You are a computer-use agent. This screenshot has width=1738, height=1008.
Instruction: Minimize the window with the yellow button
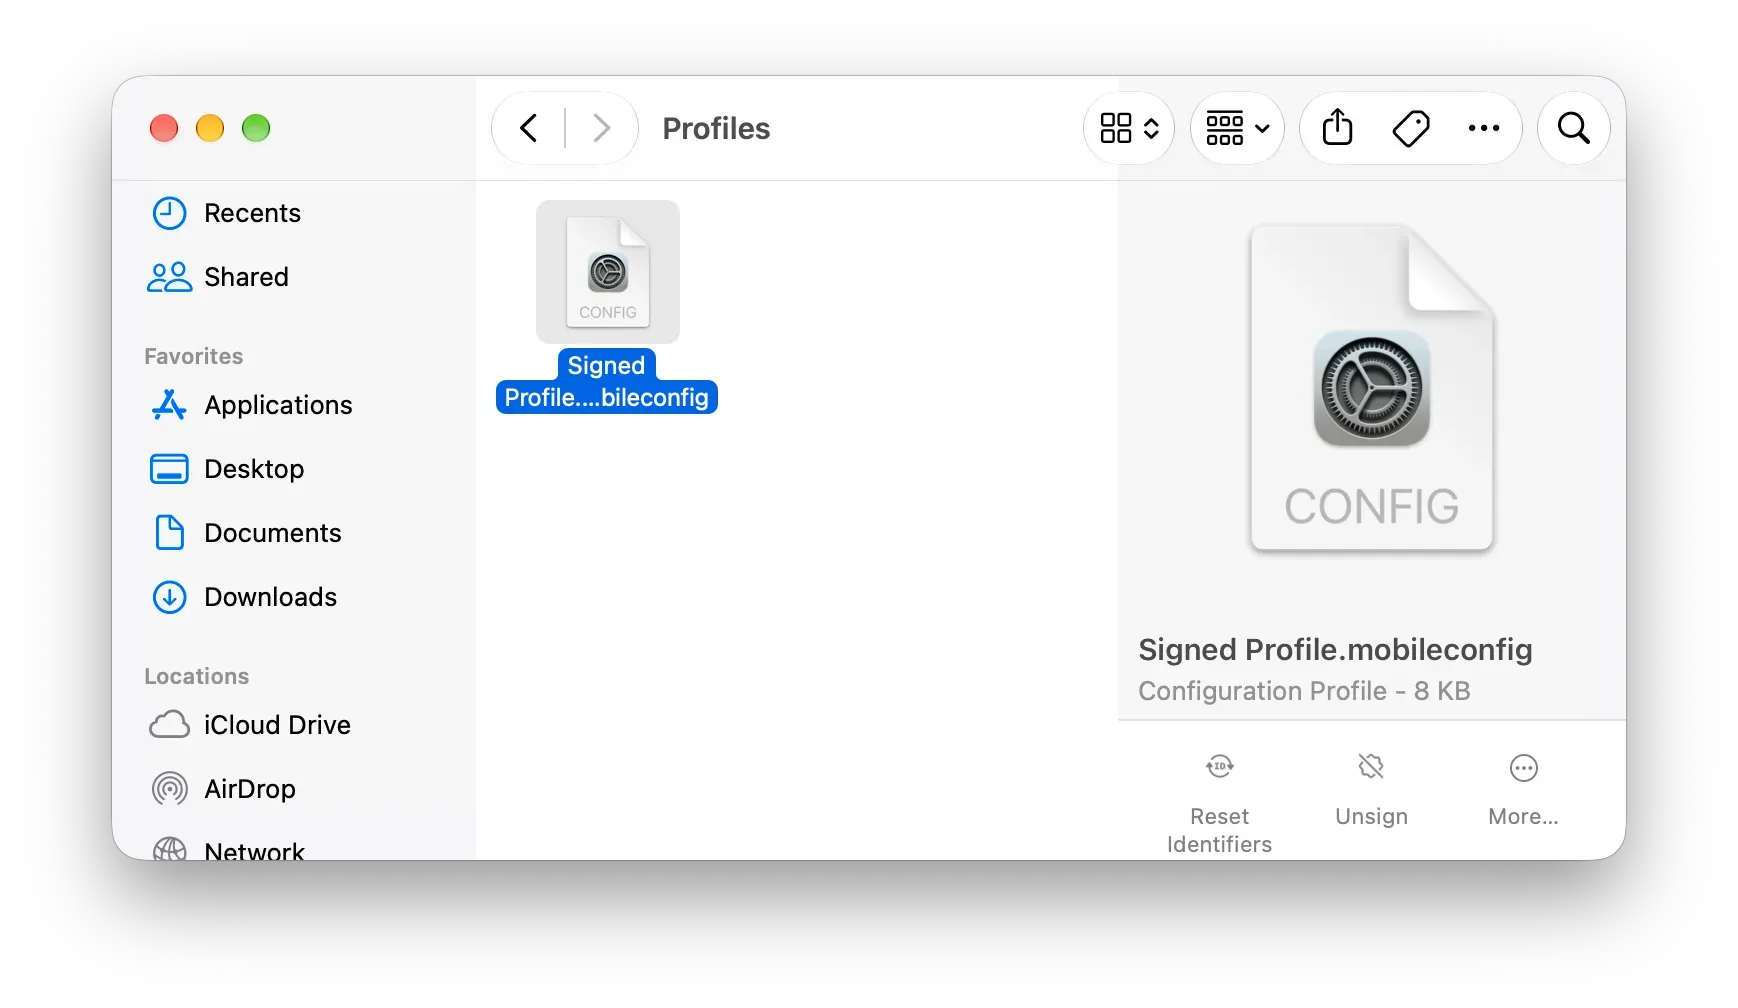pos(210,128)
